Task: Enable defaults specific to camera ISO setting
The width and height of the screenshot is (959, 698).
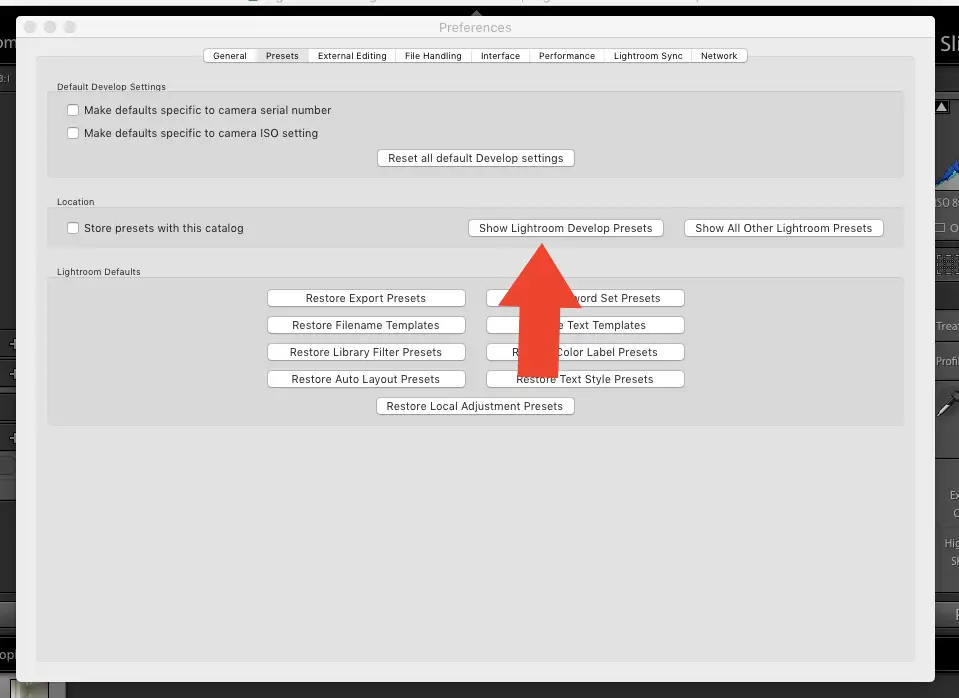Action: (73, 133)
